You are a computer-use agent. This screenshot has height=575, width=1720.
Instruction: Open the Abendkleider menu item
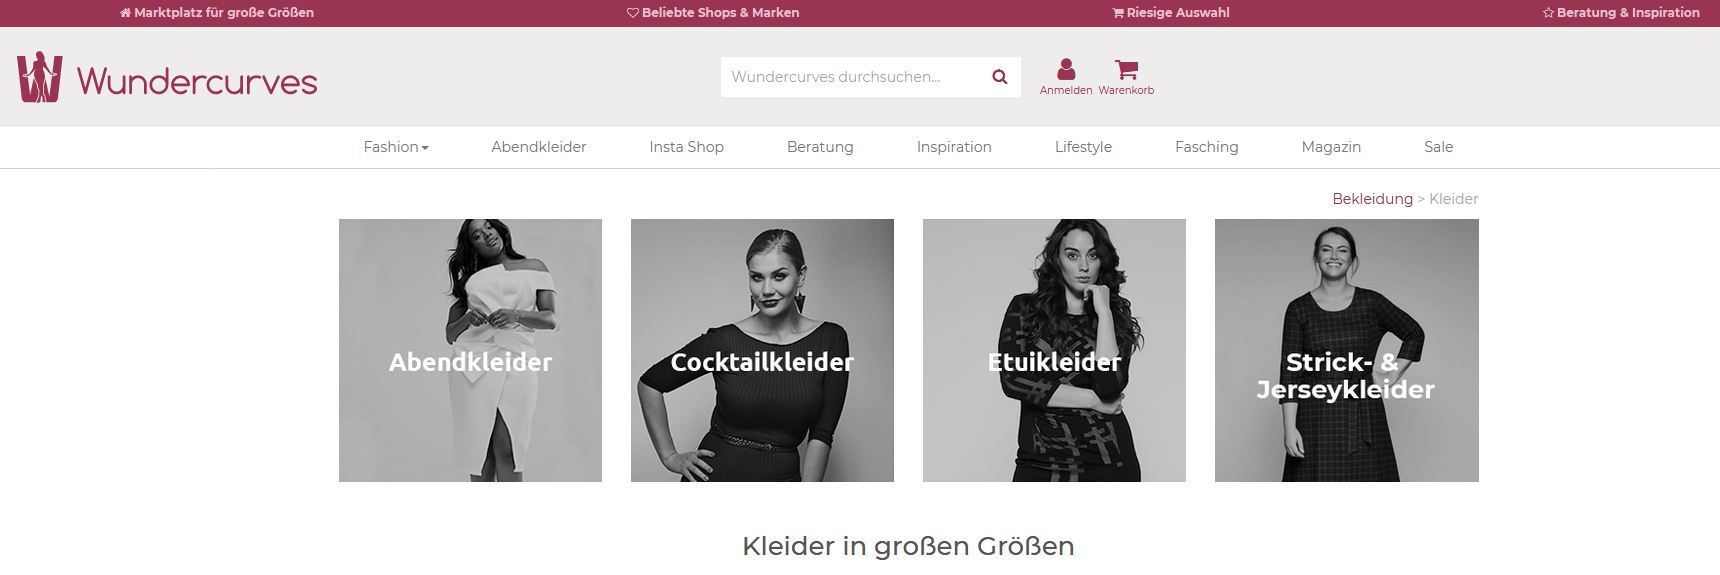(x=539, y=147)
